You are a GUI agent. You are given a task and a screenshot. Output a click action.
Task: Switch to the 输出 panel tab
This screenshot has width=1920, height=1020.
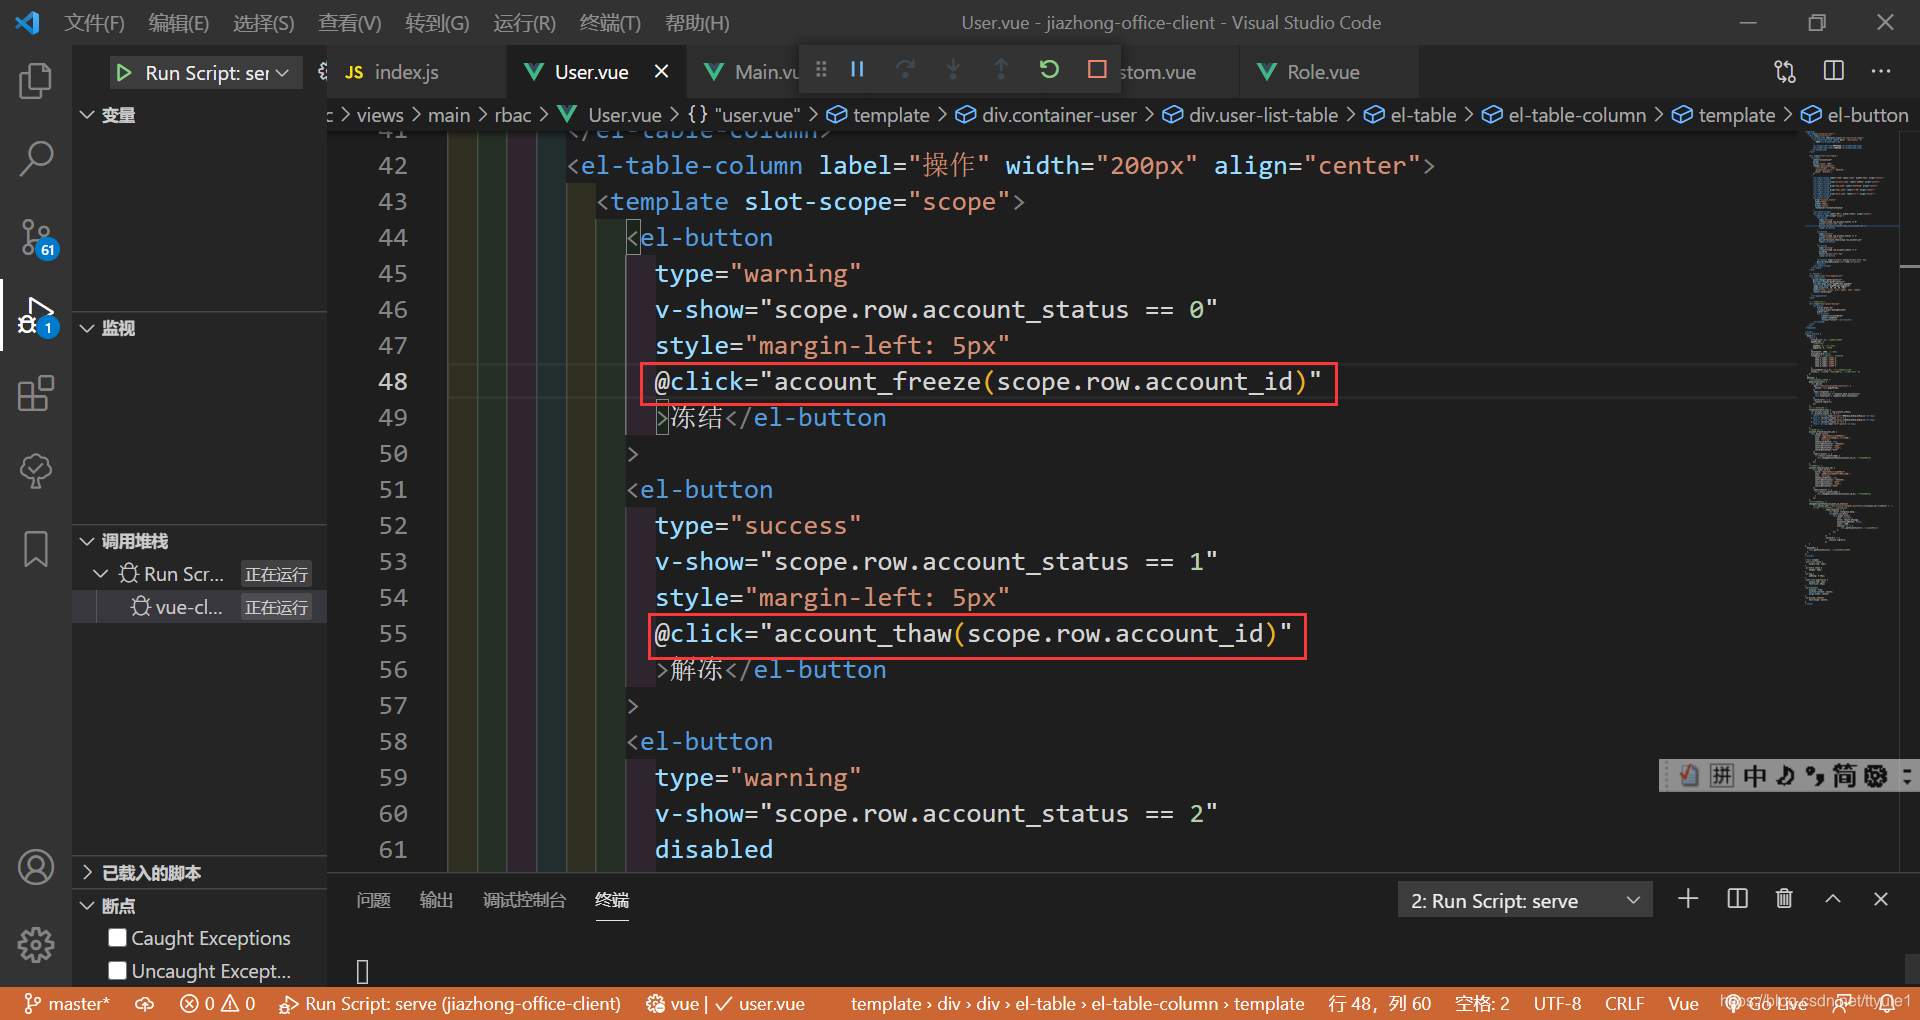point(436,900)
